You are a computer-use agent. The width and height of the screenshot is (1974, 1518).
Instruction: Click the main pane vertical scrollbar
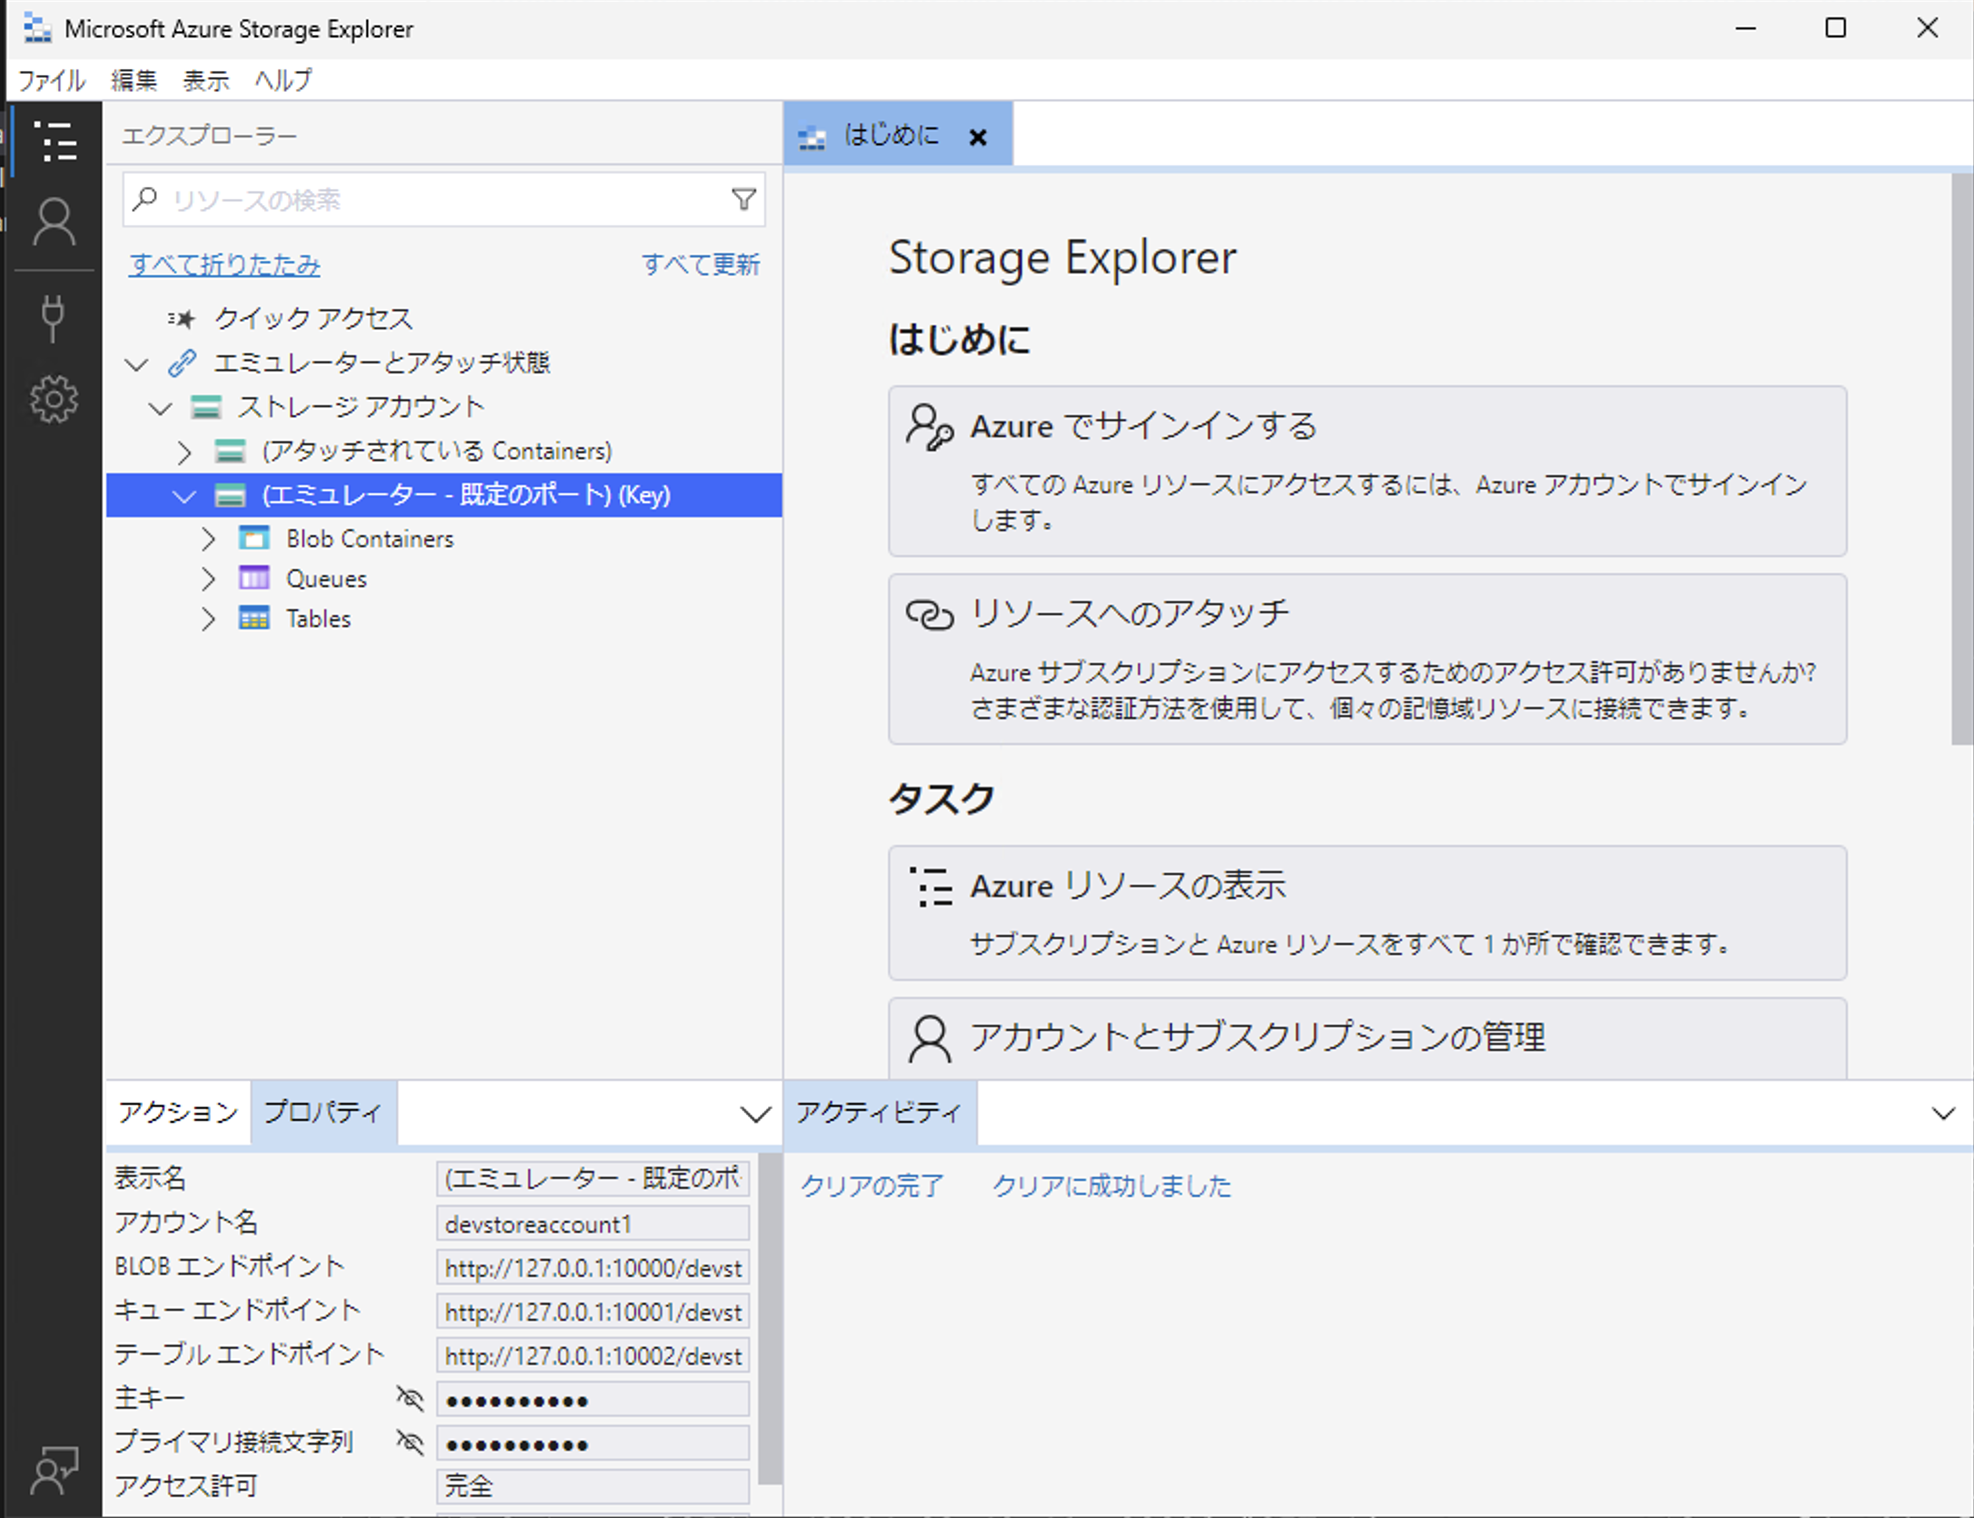pyautogui.click(x=1961, y=460)
